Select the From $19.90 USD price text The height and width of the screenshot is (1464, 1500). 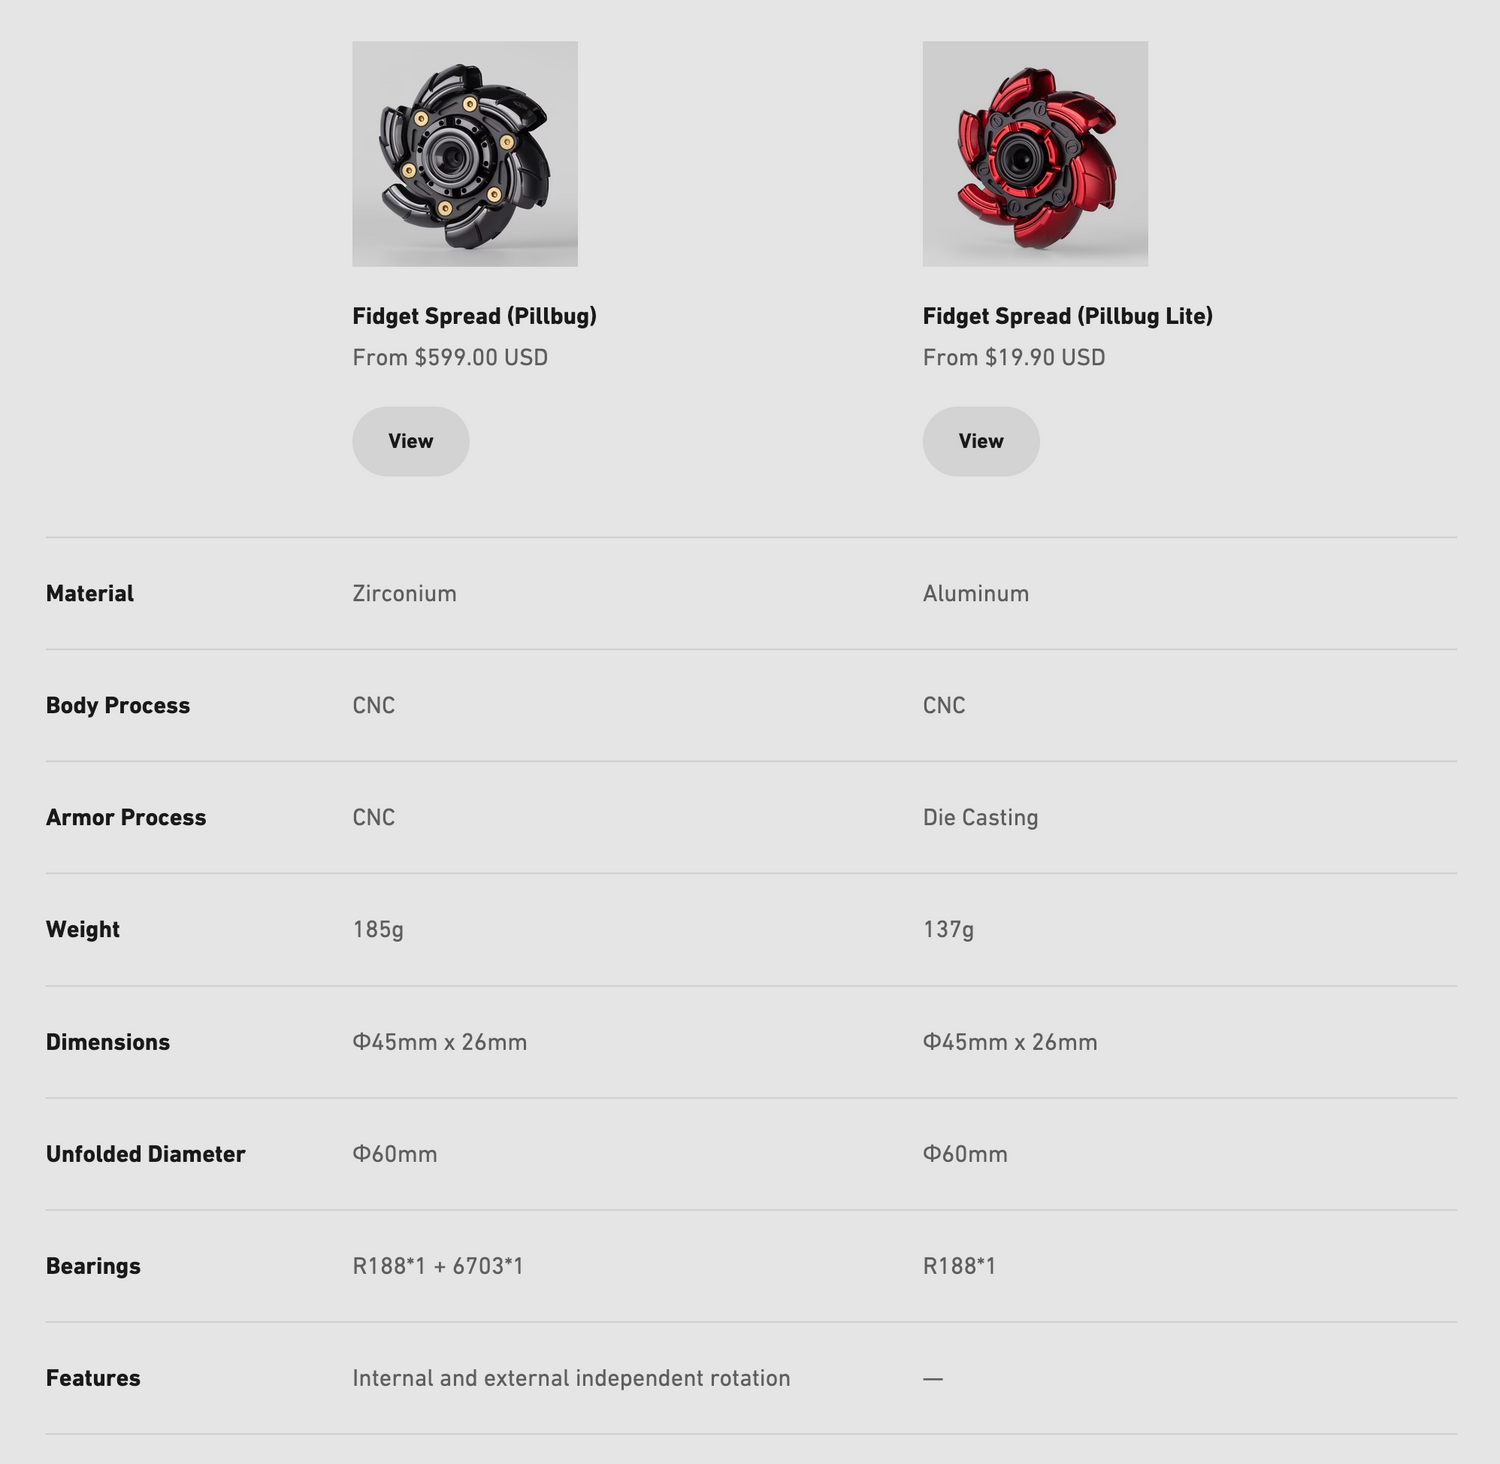click(x=1014, y=357)
